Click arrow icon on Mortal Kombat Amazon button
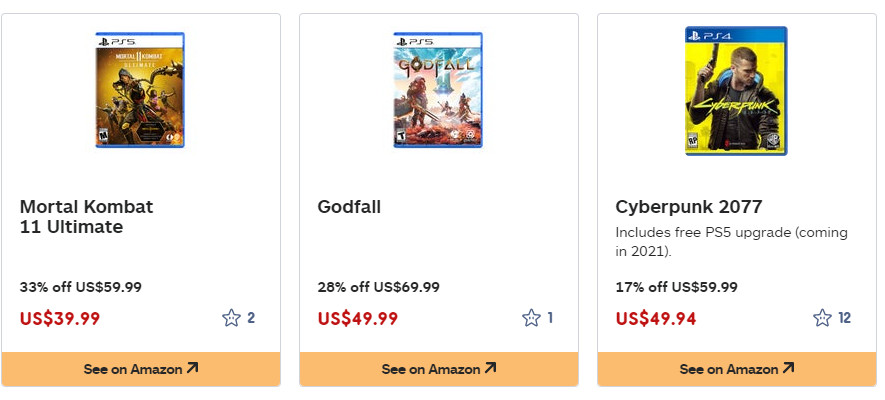The image size is (885, 400). tap(193, 368)
